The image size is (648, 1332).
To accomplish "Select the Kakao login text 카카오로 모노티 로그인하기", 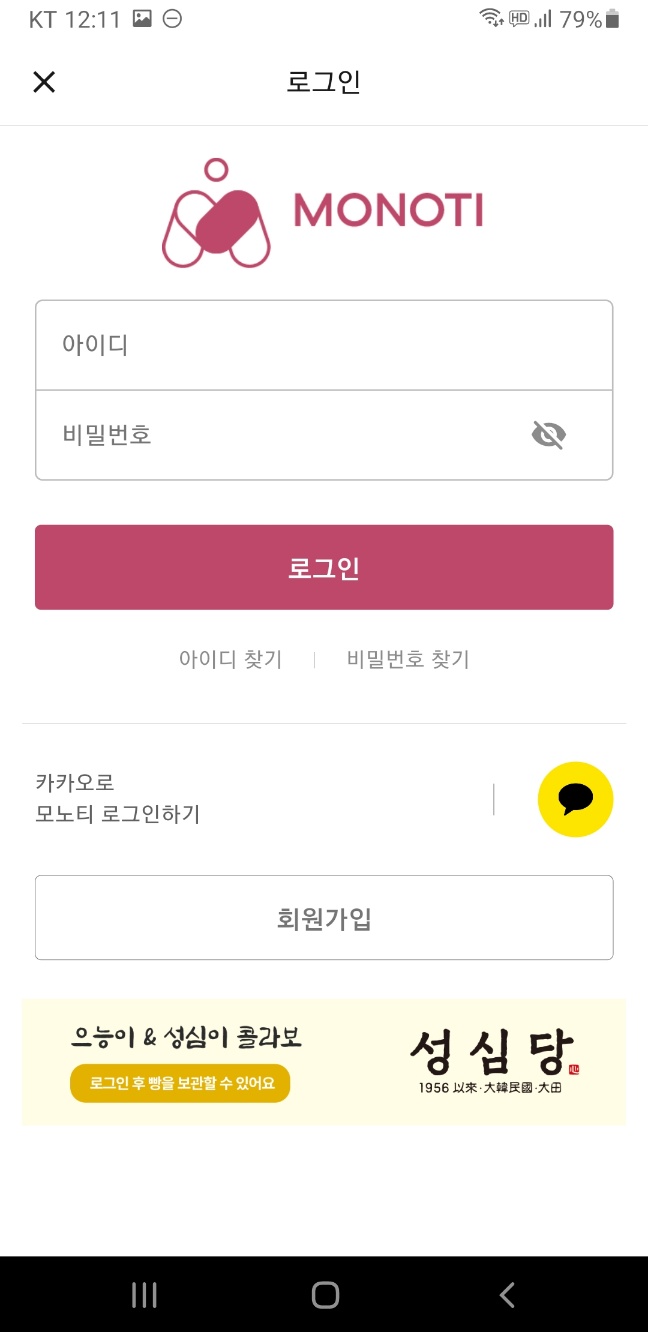I will pos(117,799).
